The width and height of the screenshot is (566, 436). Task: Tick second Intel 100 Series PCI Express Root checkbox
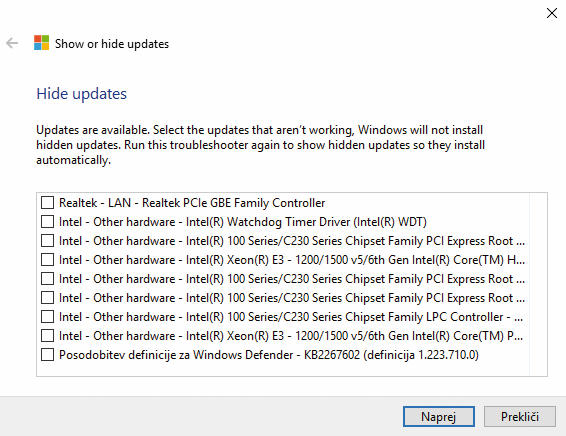tap(47, 279)
